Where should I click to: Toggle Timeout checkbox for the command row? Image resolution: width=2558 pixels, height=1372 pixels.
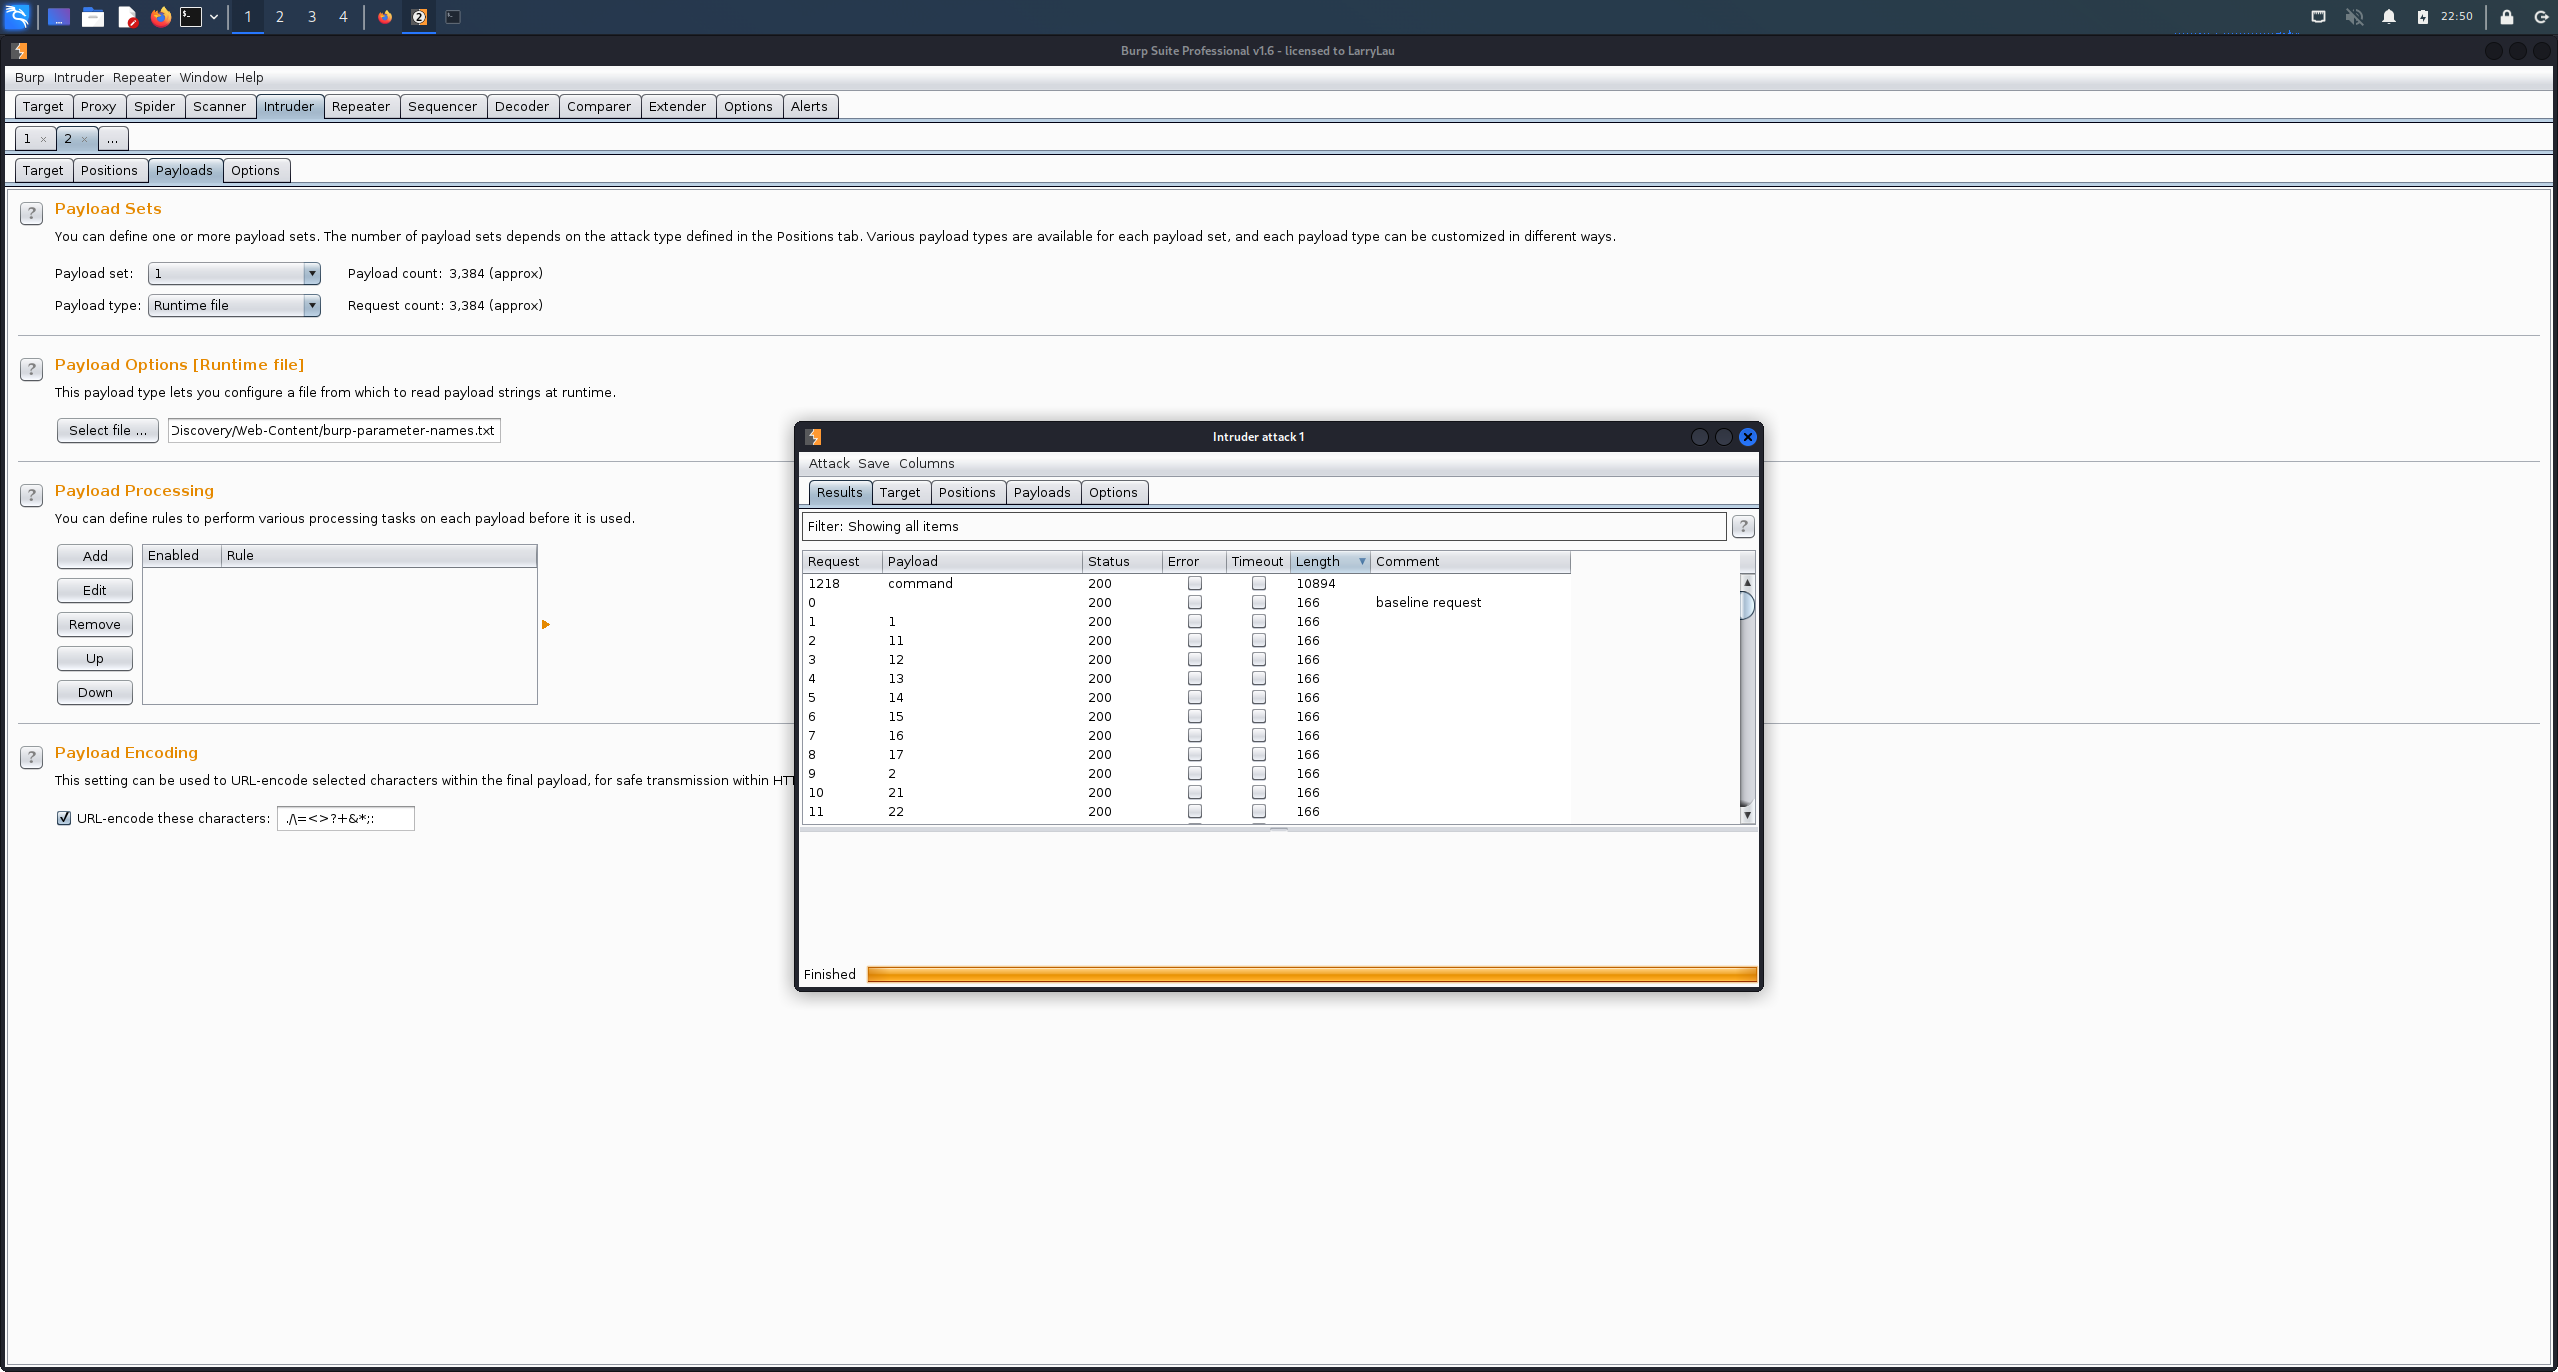coord(1258,583)
